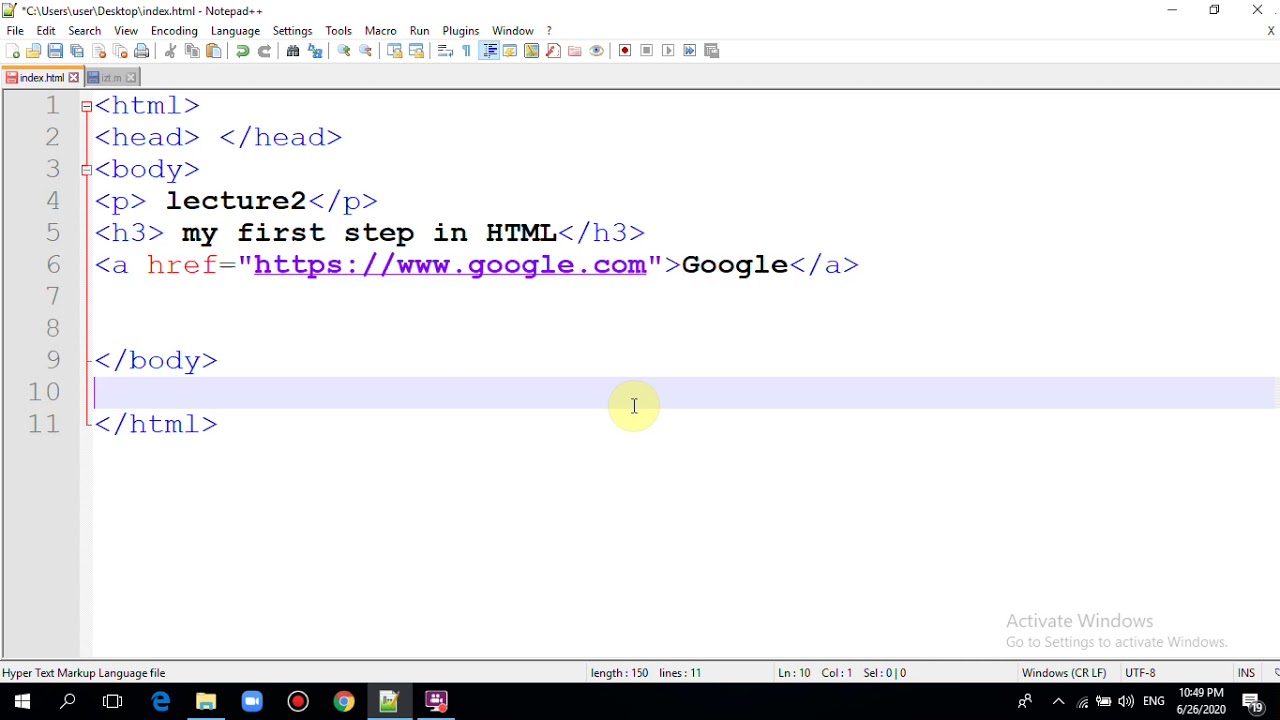Screen dimensions: 1280x720
Task: Click line 7 in the editor
Action: (686, 296)
